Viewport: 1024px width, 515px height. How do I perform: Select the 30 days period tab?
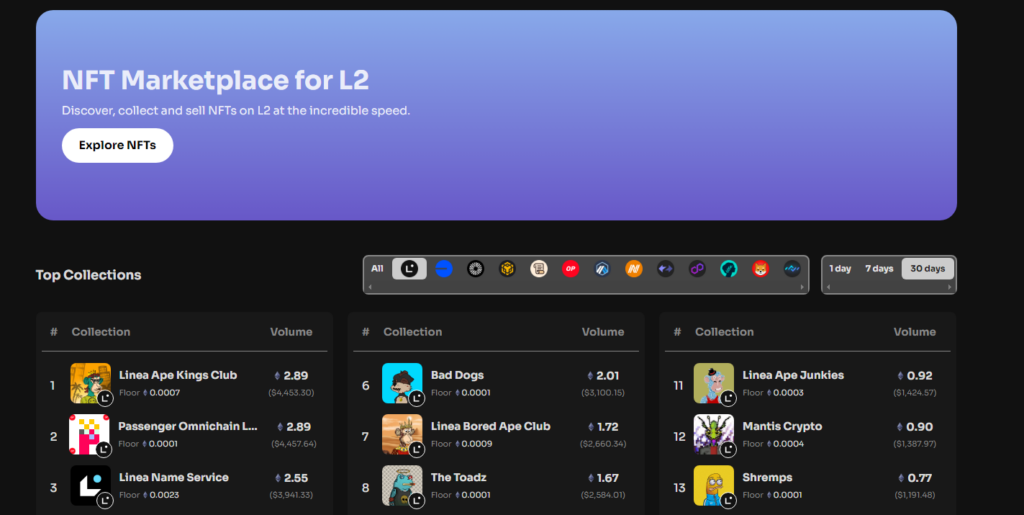(927, 268)
